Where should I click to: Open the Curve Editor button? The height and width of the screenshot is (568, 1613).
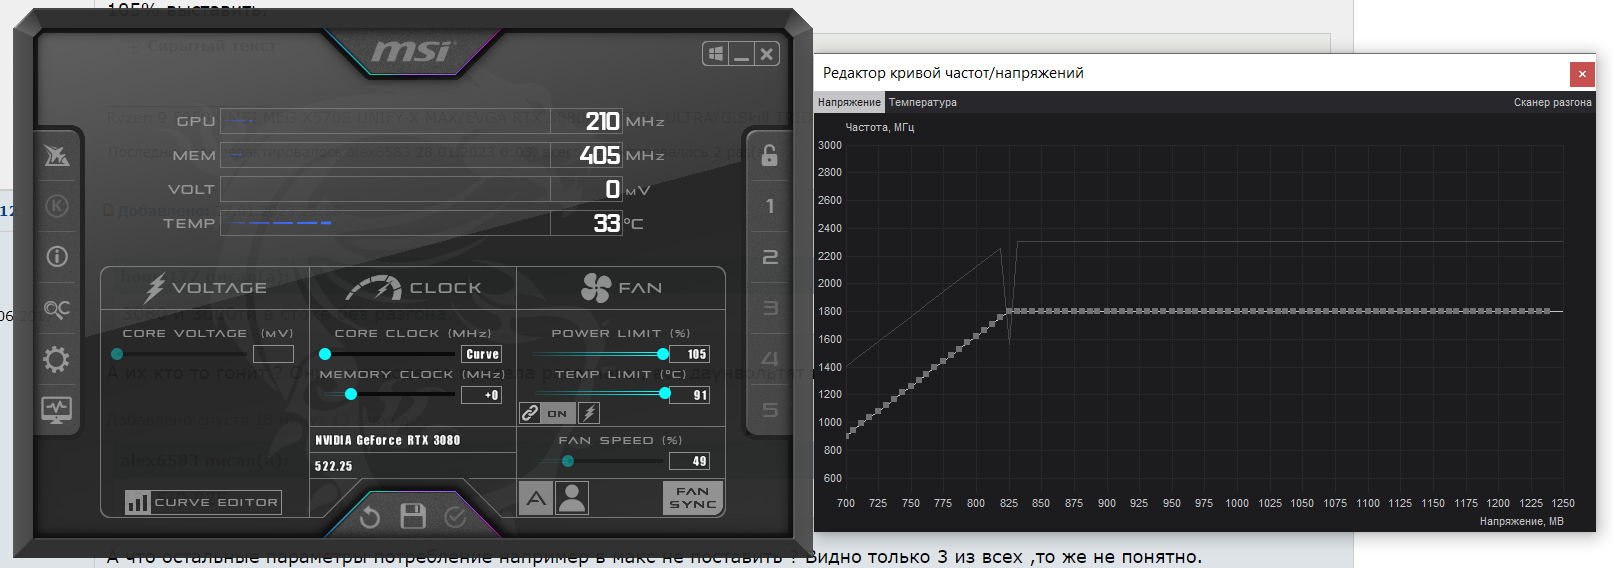(x=203, y=502)
